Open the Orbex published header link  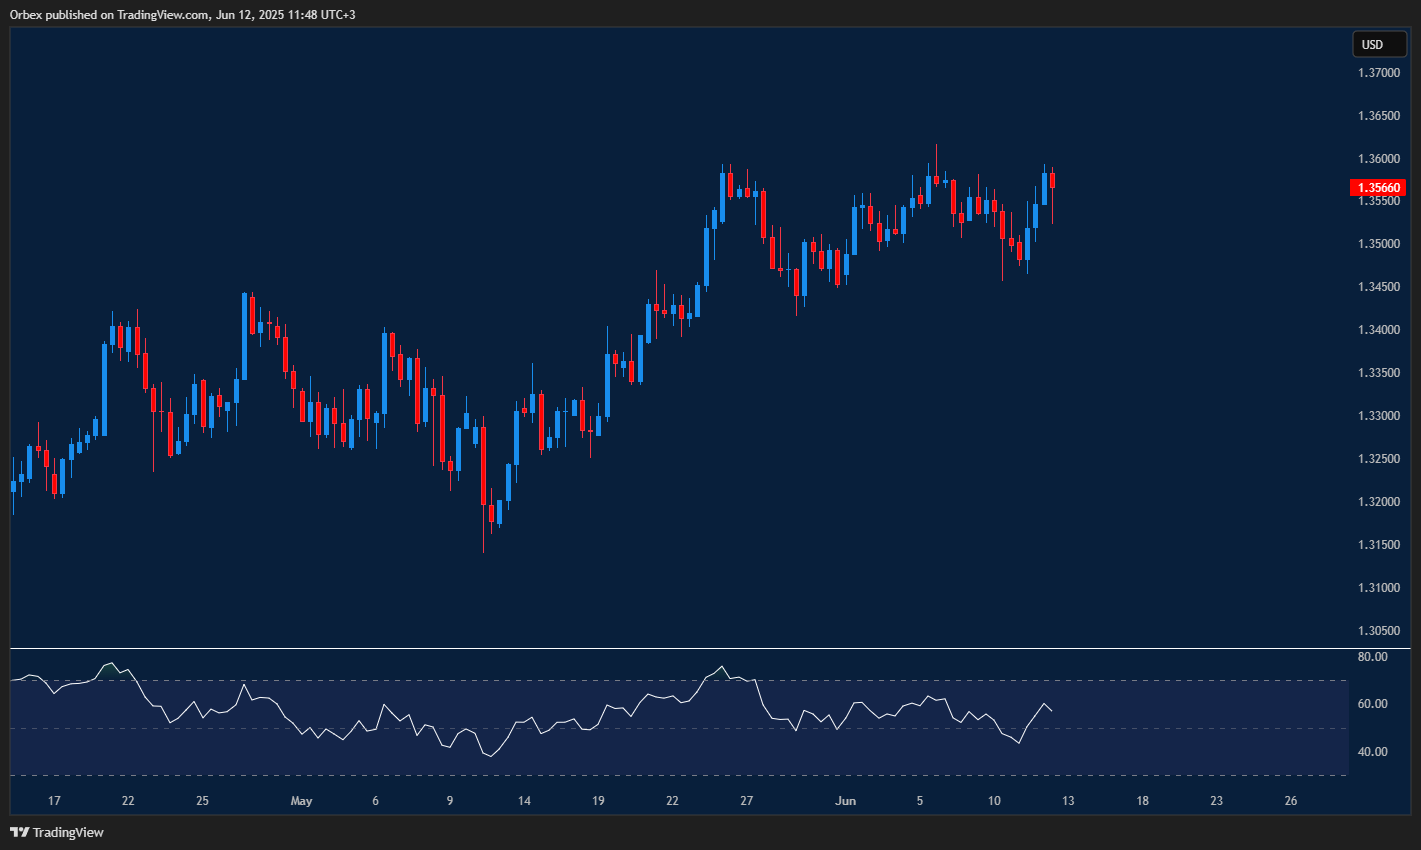[x=180, y=15]
